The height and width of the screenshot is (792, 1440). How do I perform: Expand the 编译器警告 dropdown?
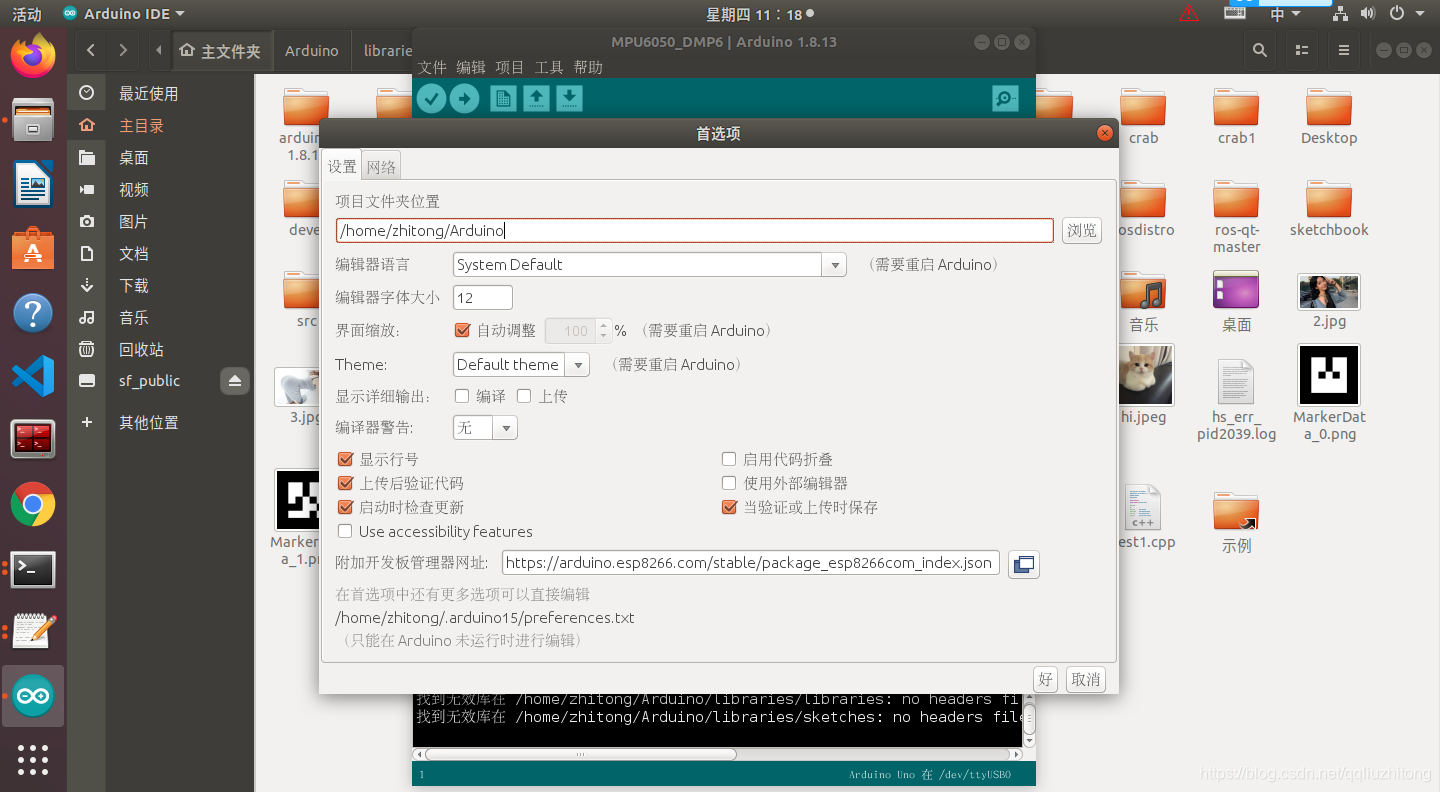tap(506, 427)
